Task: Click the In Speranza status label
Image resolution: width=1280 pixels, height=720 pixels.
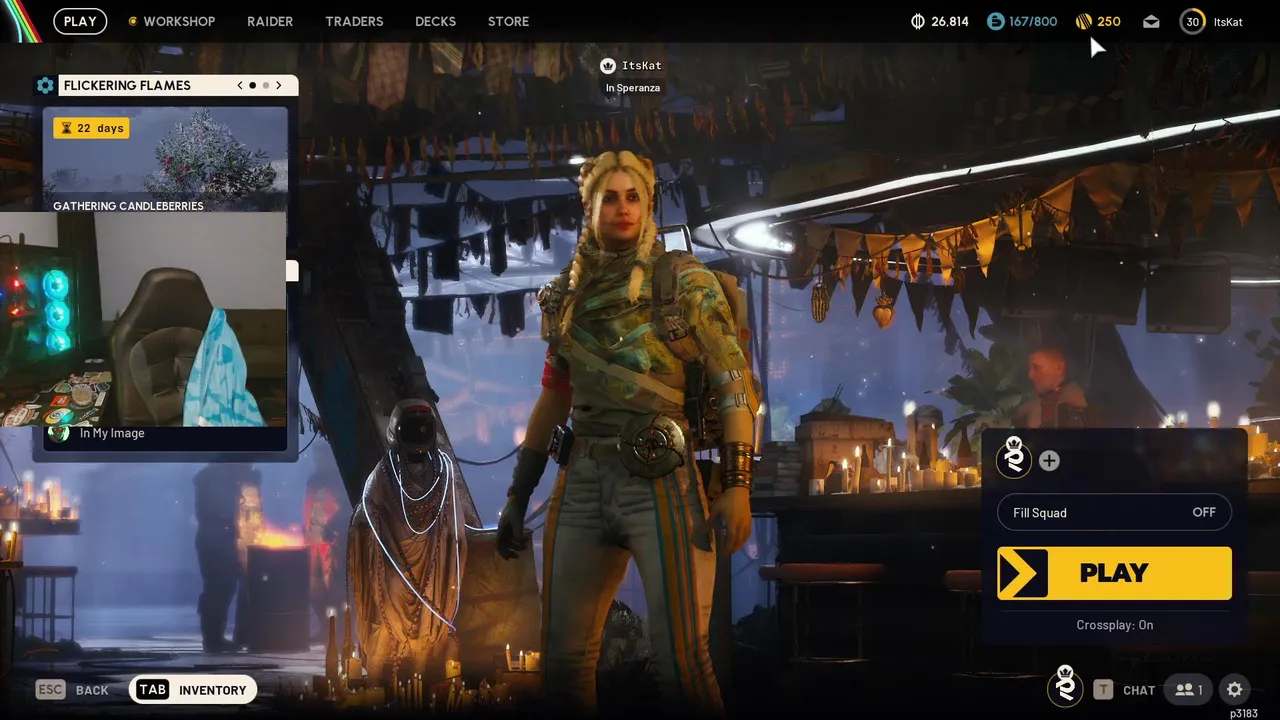Action: point(633,88)
